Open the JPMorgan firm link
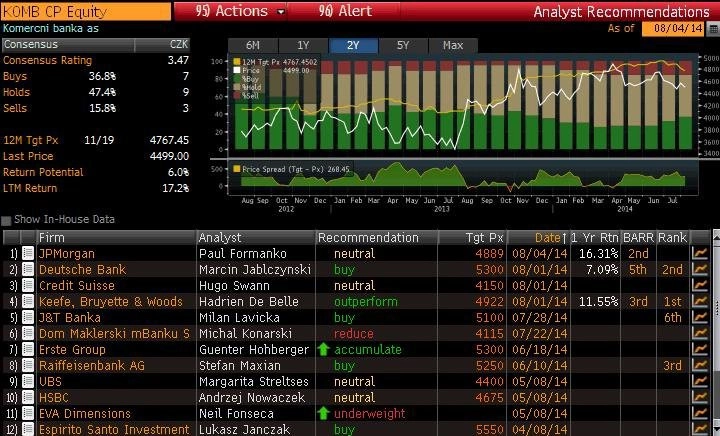Image resolution: width=720 pixels, height=436 pixels. coord(67,253)
